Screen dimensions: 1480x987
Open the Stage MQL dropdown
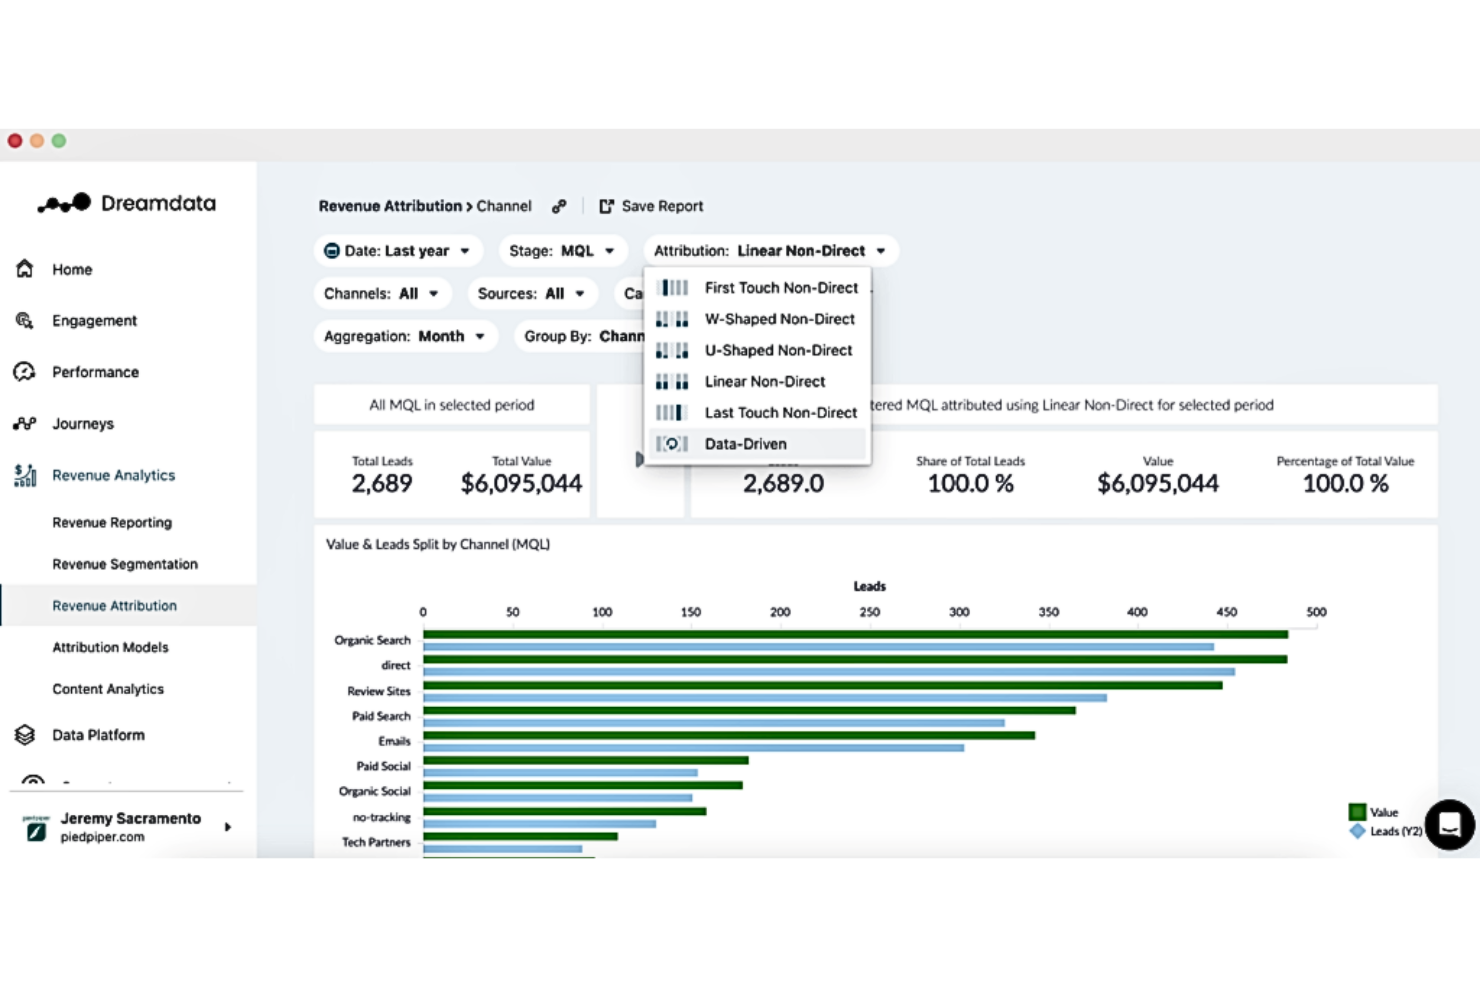562,250
